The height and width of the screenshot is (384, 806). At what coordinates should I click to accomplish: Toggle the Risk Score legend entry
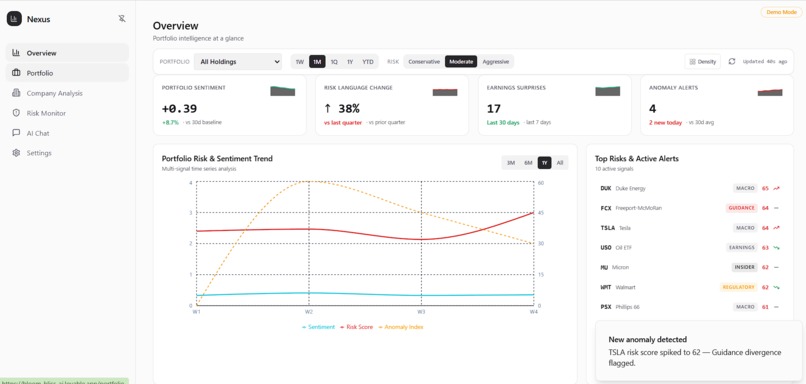click(356, 327)
